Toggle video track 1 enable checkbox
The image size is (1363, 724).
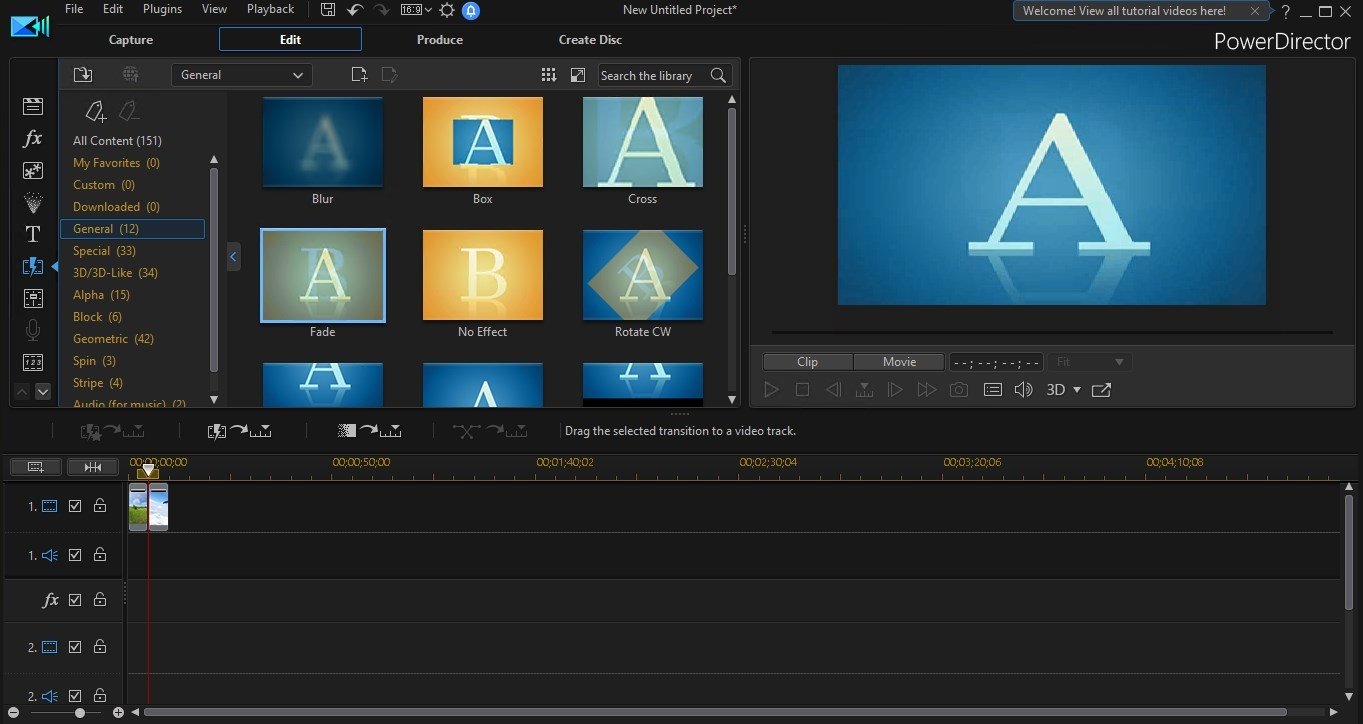coord(75,506)
